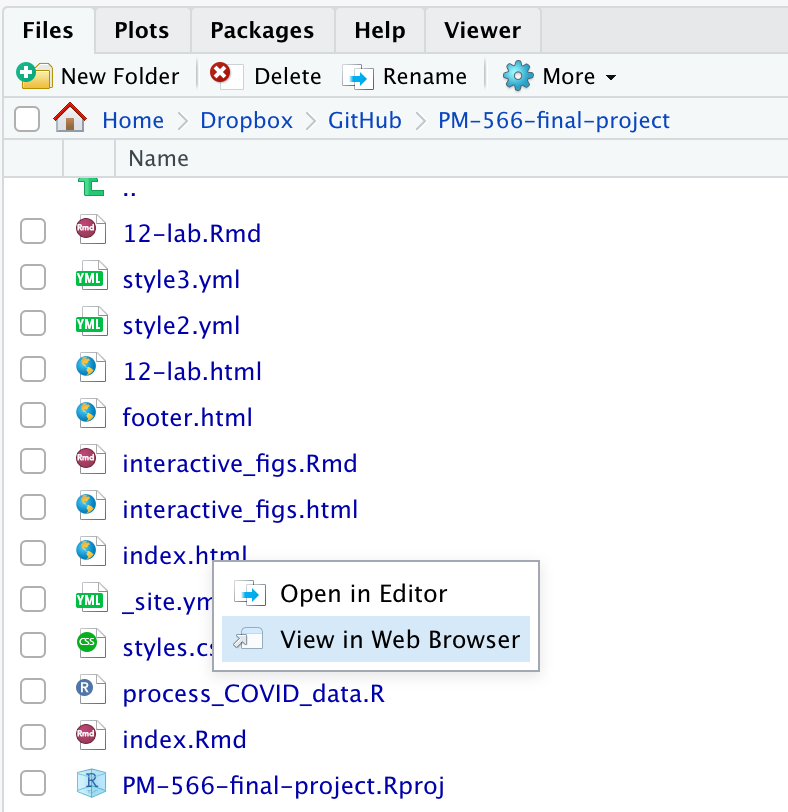Open the file interactive_figs.Rmd

240,463
